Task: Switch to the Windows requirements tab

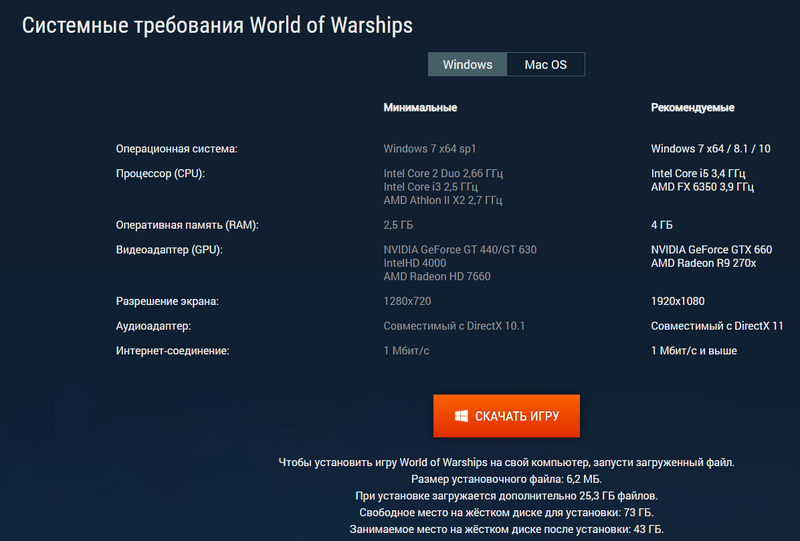Action: [467, 64]
